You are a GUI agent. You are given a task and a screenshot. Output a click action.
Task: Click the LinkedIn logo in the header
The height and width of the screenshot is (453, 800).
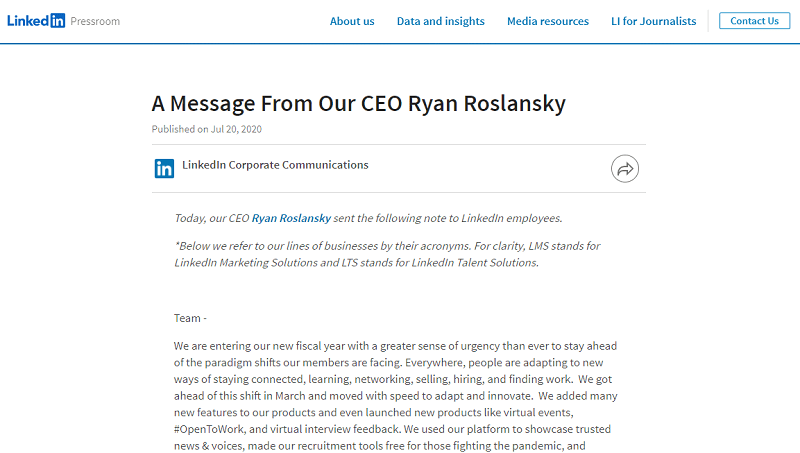click(36, 20)
